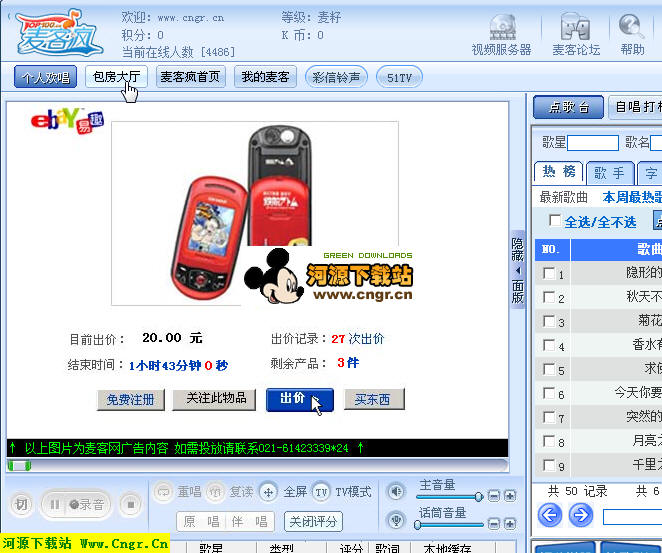Click the TV模式 icon
662x553 pixels.
(321, 492)
